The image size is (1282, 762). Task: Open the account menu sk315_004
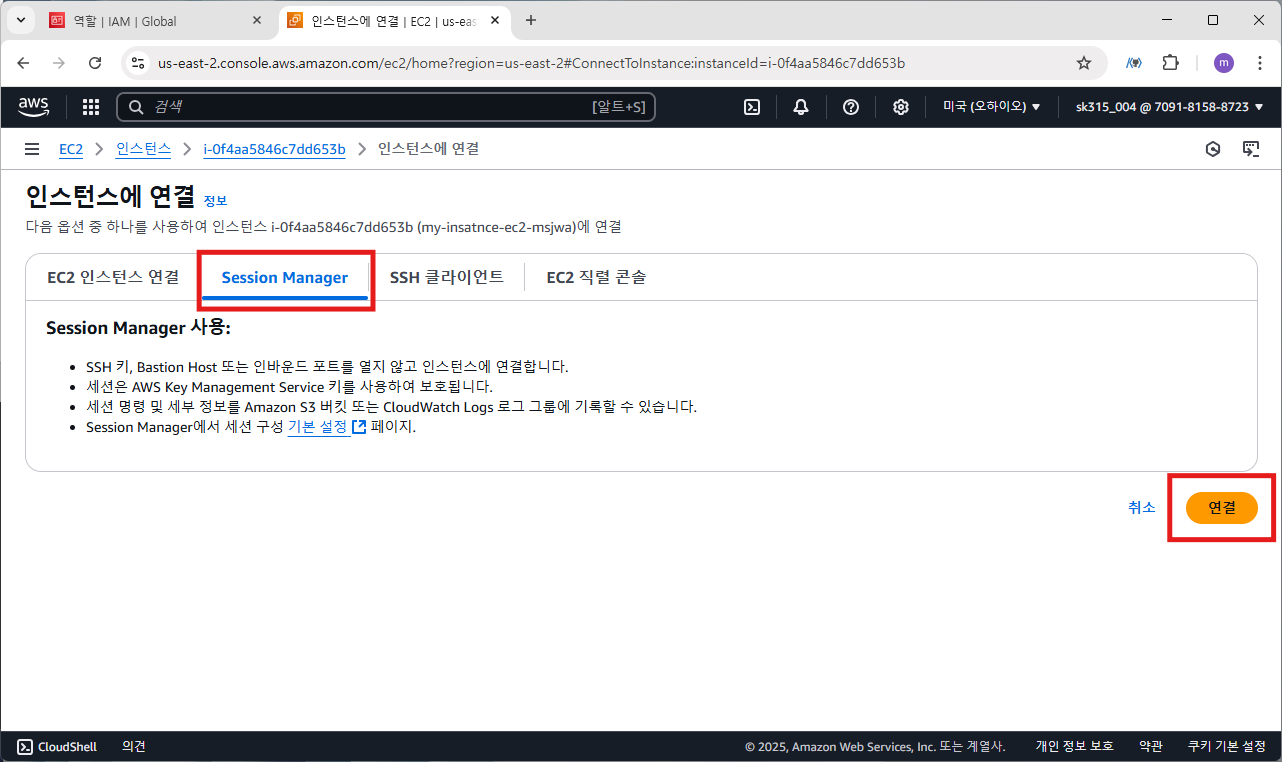(1170, 107)
